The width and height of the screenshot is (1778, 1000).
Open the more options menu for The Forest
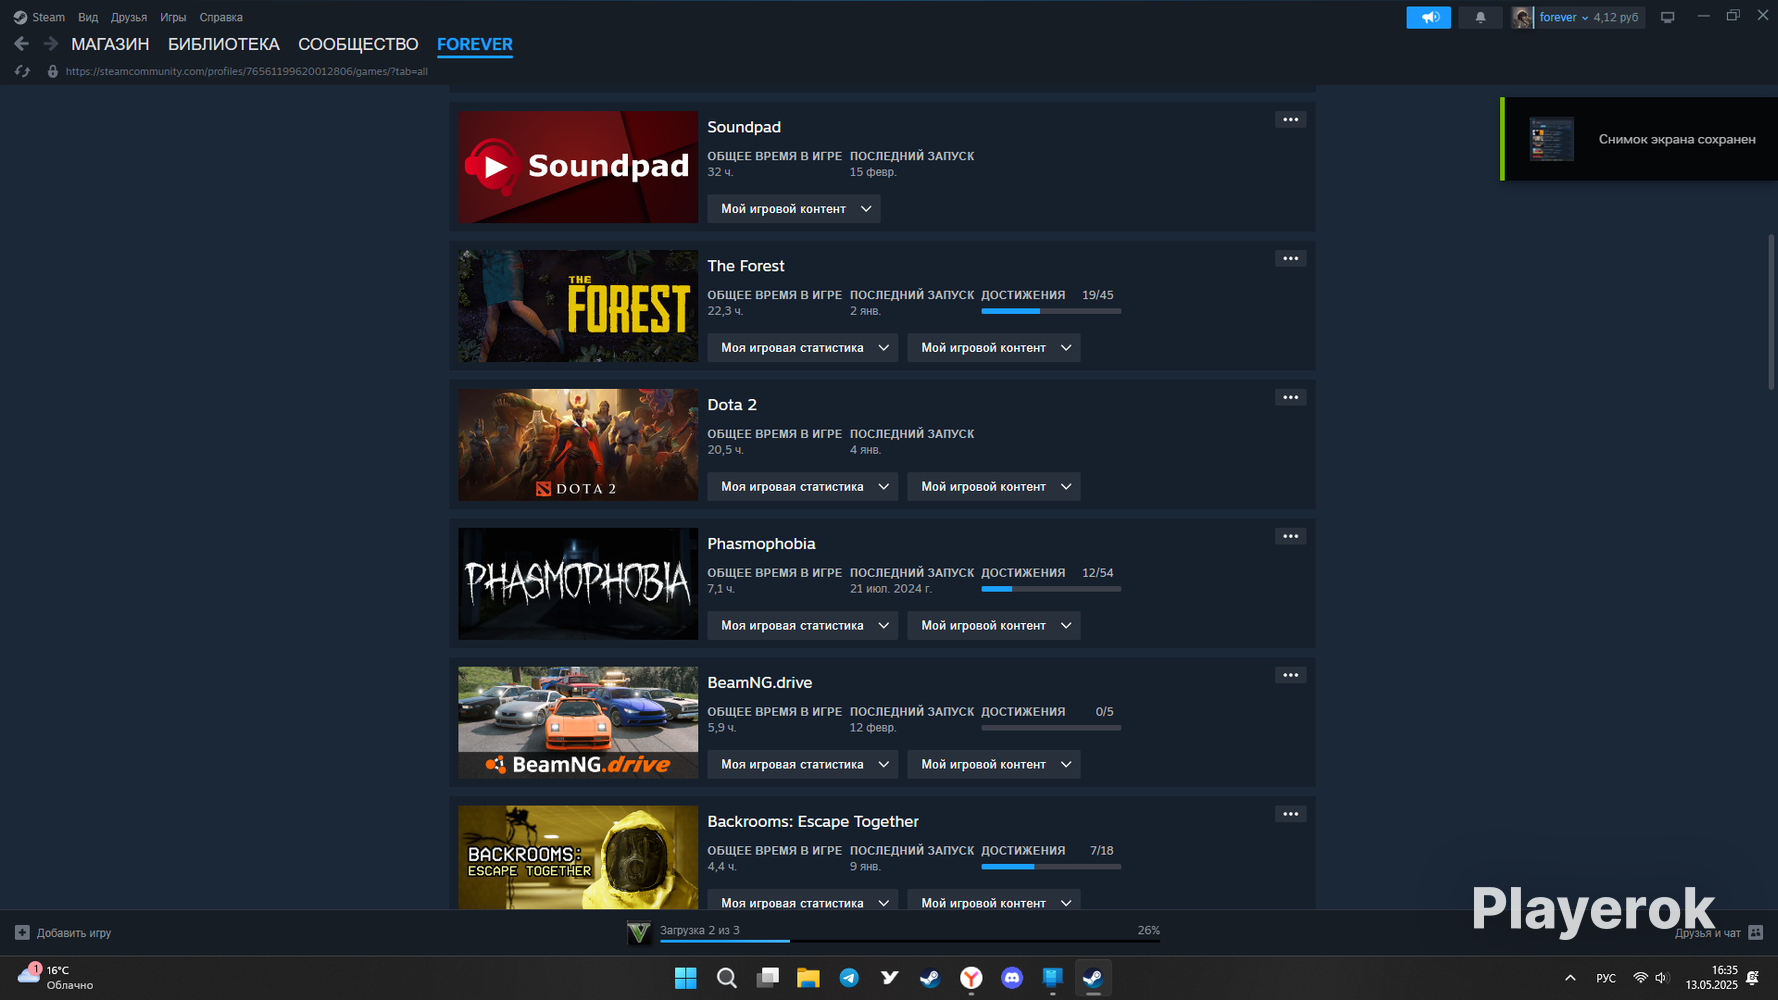point(1291,259)
